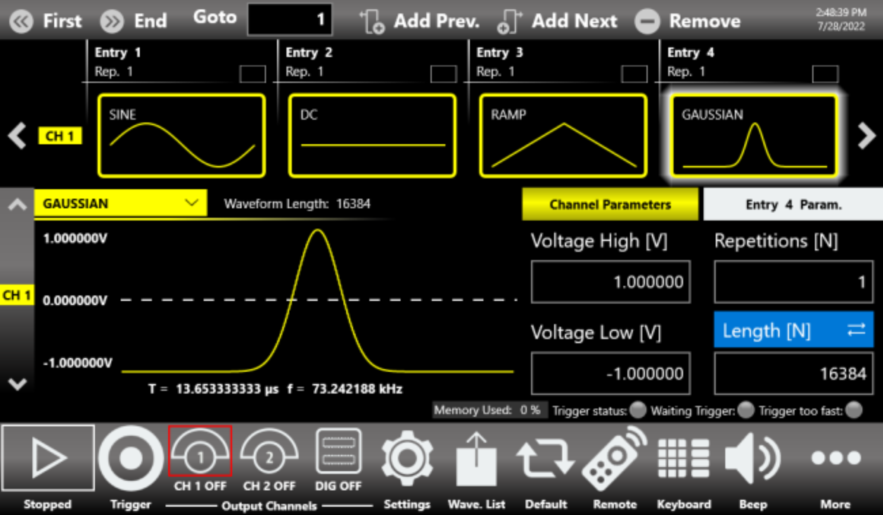Click the frequency value 73.242188 kHz

coord(357,389)
